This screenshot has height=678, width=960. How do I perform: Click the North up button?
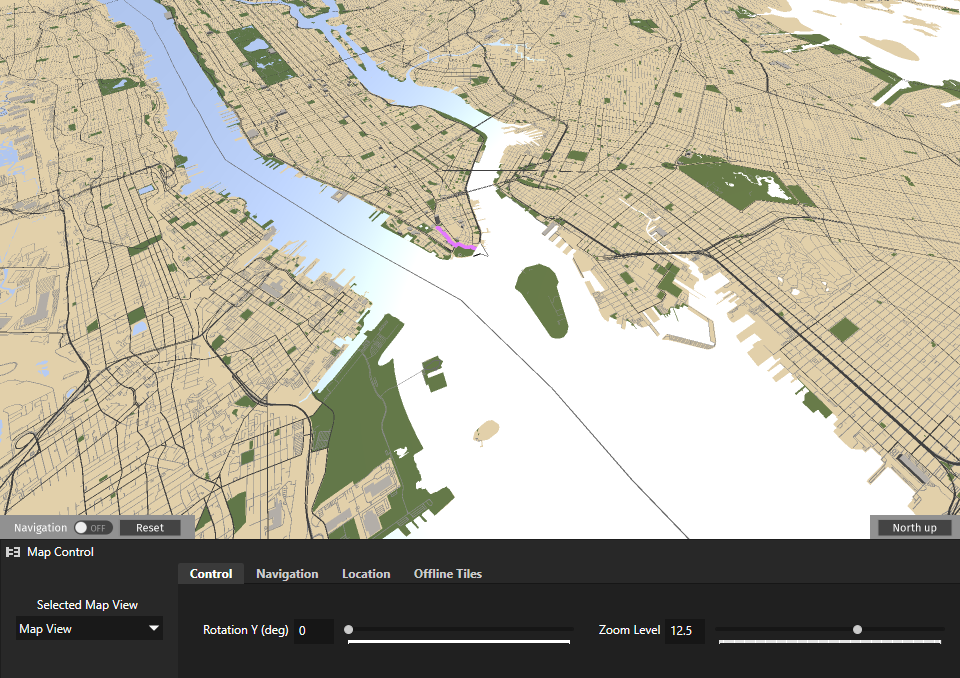[914, 528]
